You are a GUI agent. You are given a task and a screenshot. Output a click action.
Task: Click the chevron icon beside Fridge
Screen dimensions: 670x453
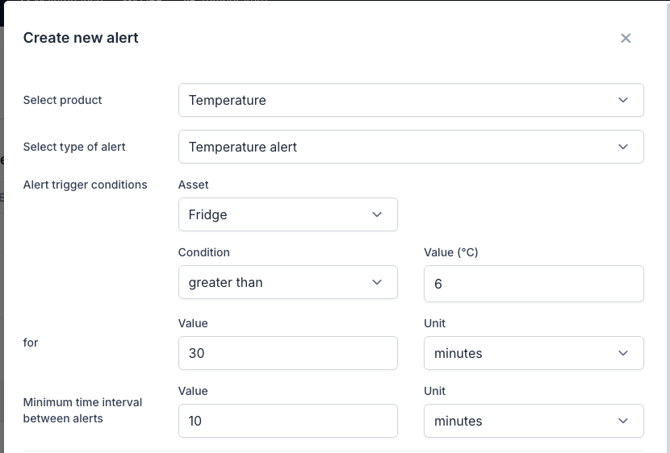pos(376,214)
